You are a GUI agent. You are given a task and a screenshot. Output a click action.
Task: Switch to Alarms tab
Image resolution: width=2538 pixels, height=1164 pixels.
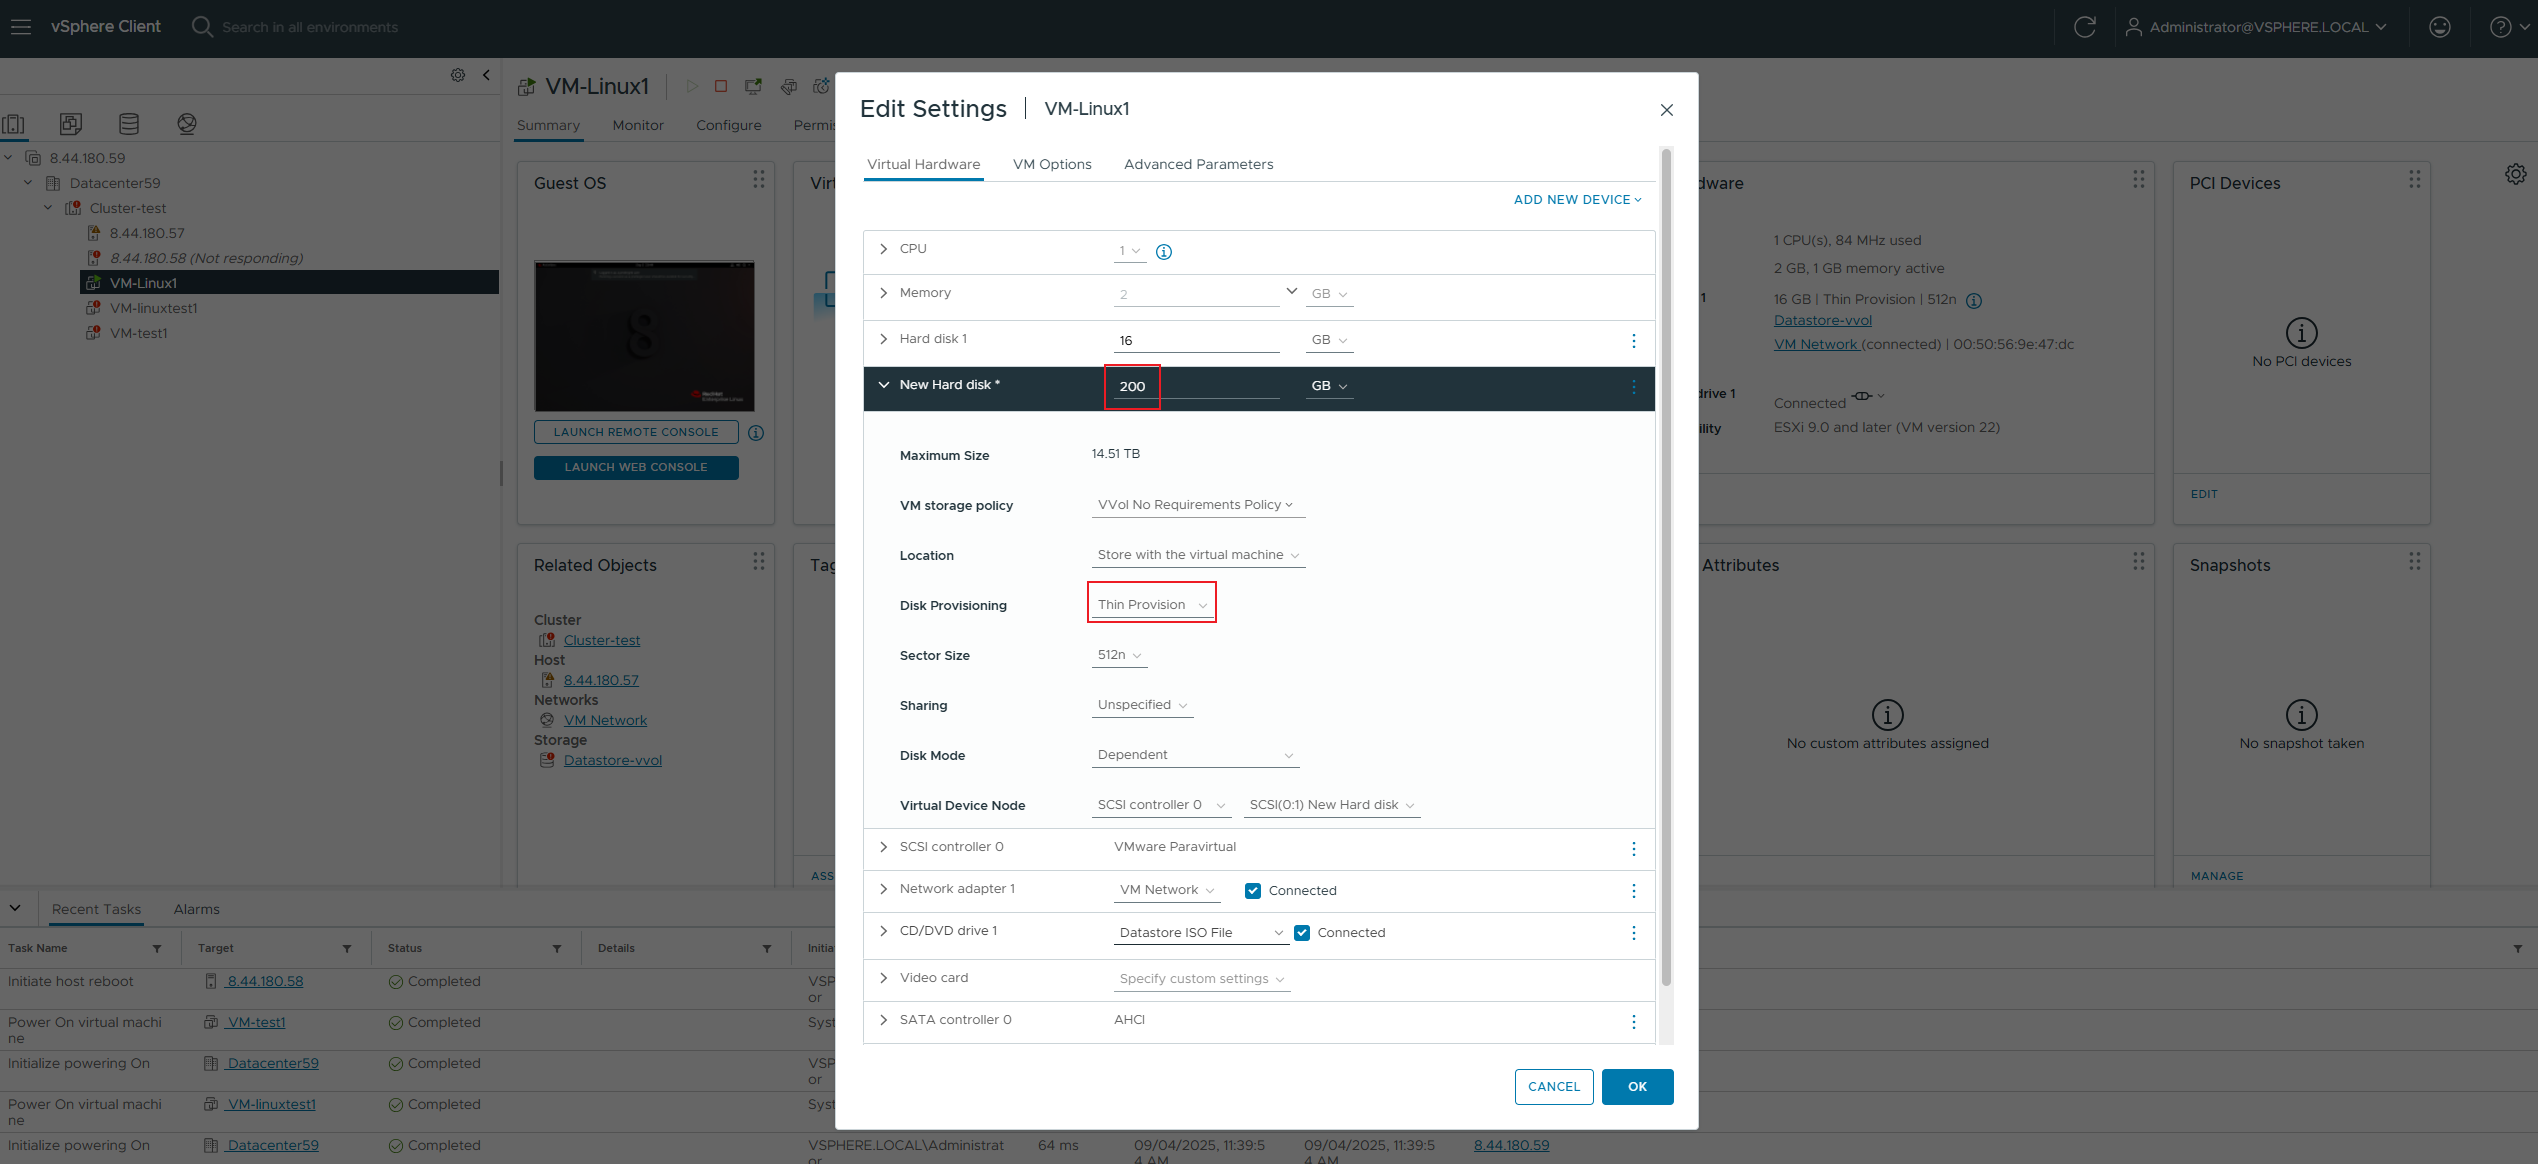click(x=197, y=910)
